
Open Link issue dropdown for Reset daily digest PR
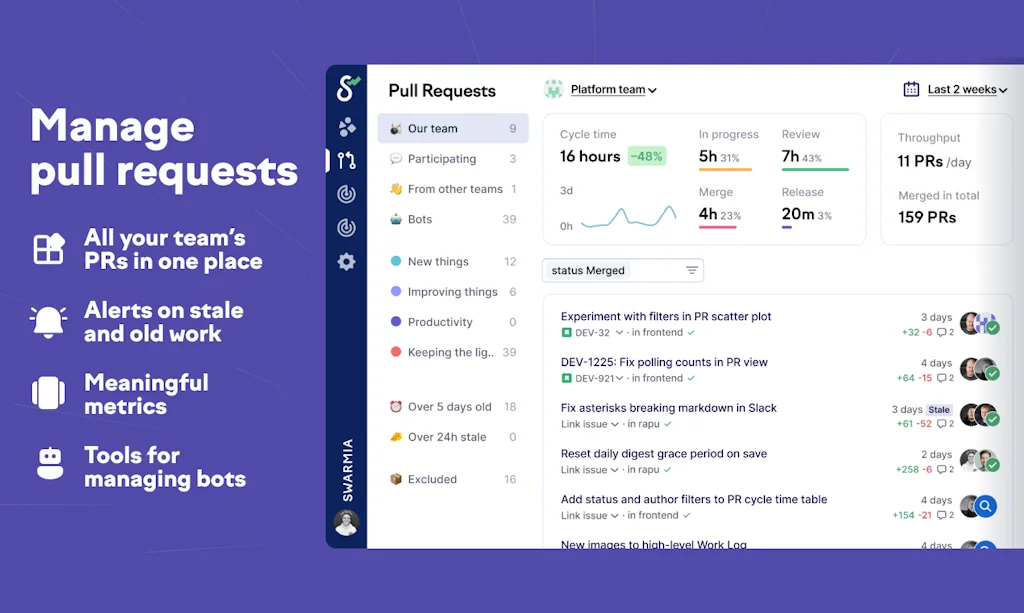tap(589, 469)
